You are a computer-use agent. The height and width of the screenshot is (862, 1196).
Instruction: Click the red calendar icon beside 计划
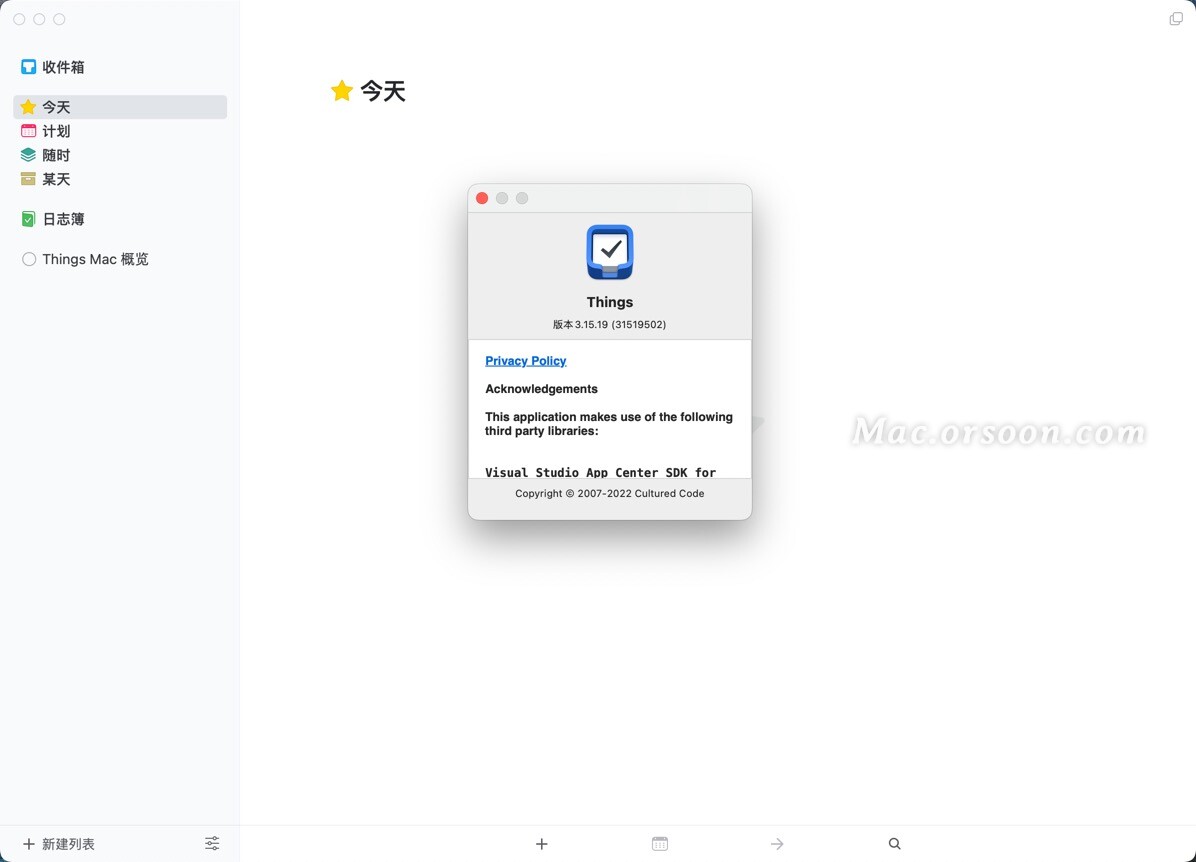[28, 131]
